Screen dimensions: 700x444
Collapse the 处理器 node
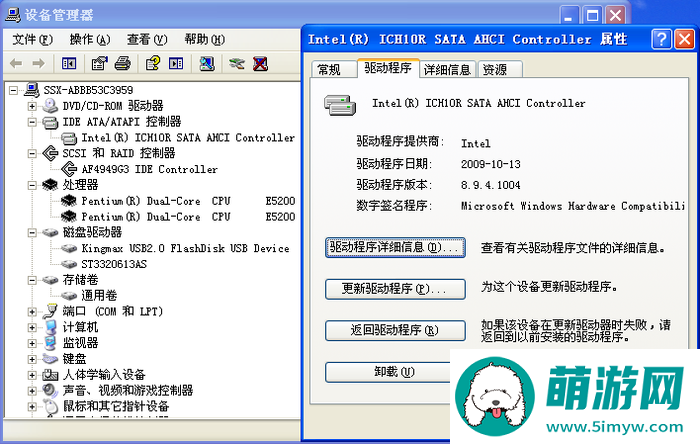click(x=32, y=185)
